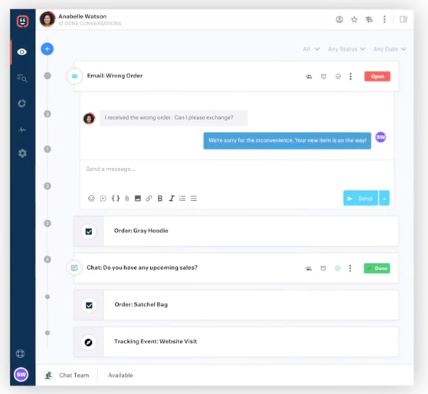Insert emoji in message composer

[91, 198]
